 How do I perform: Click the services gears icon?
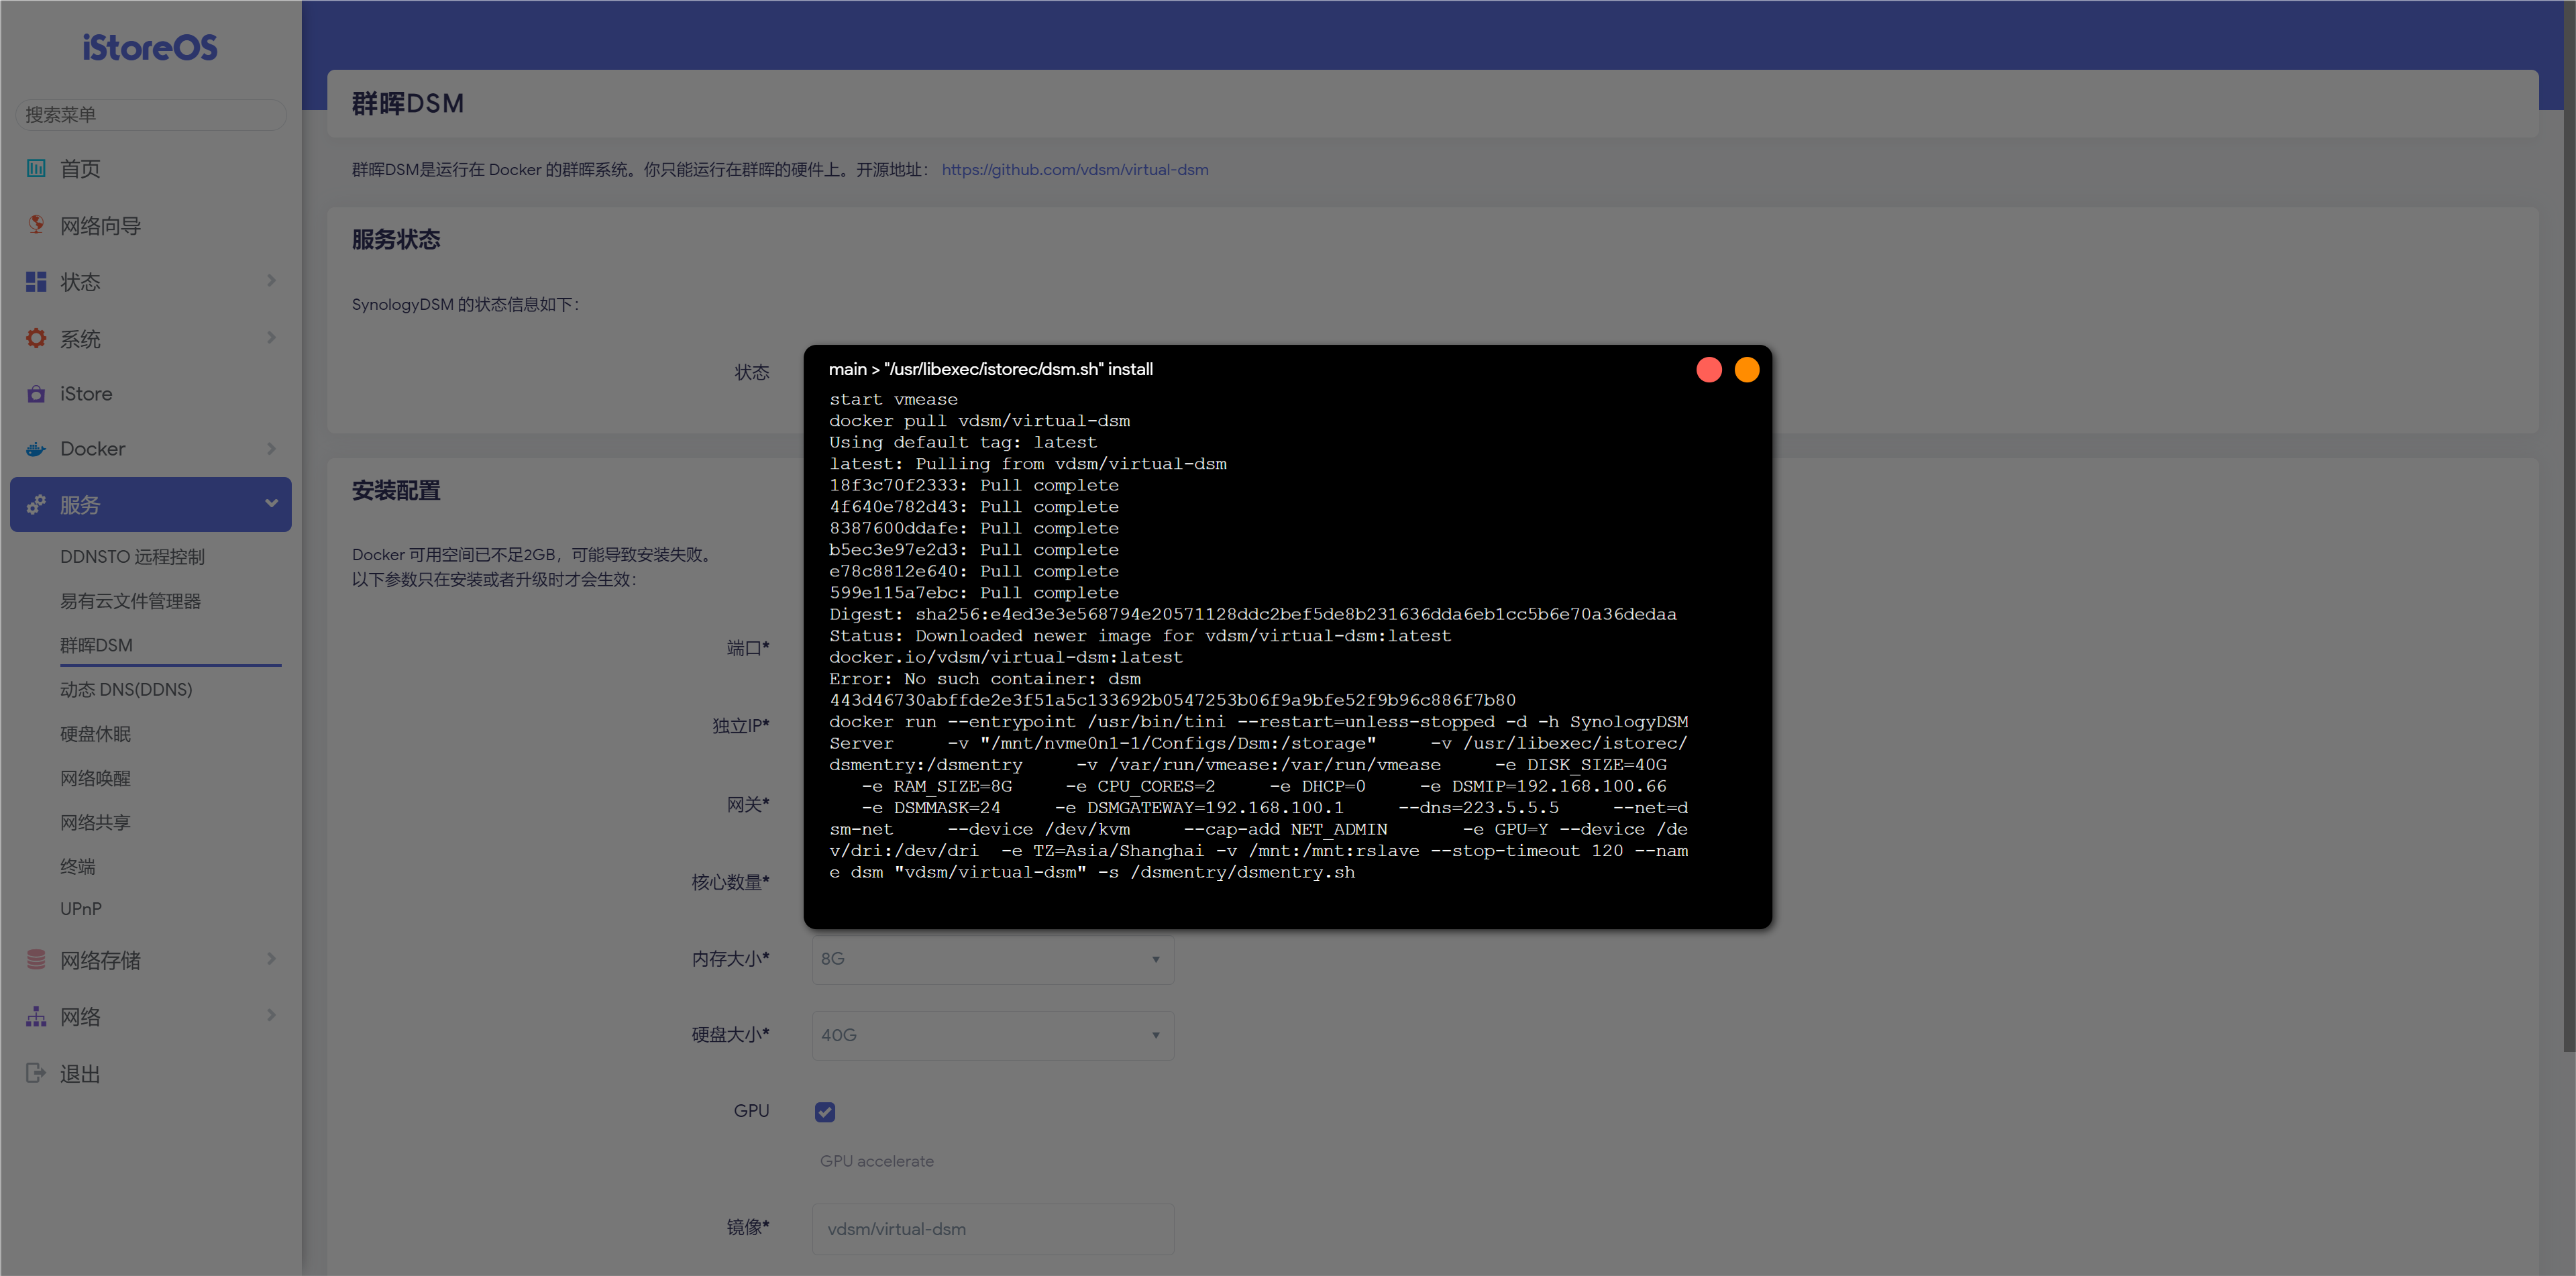(x=36, y=504)
